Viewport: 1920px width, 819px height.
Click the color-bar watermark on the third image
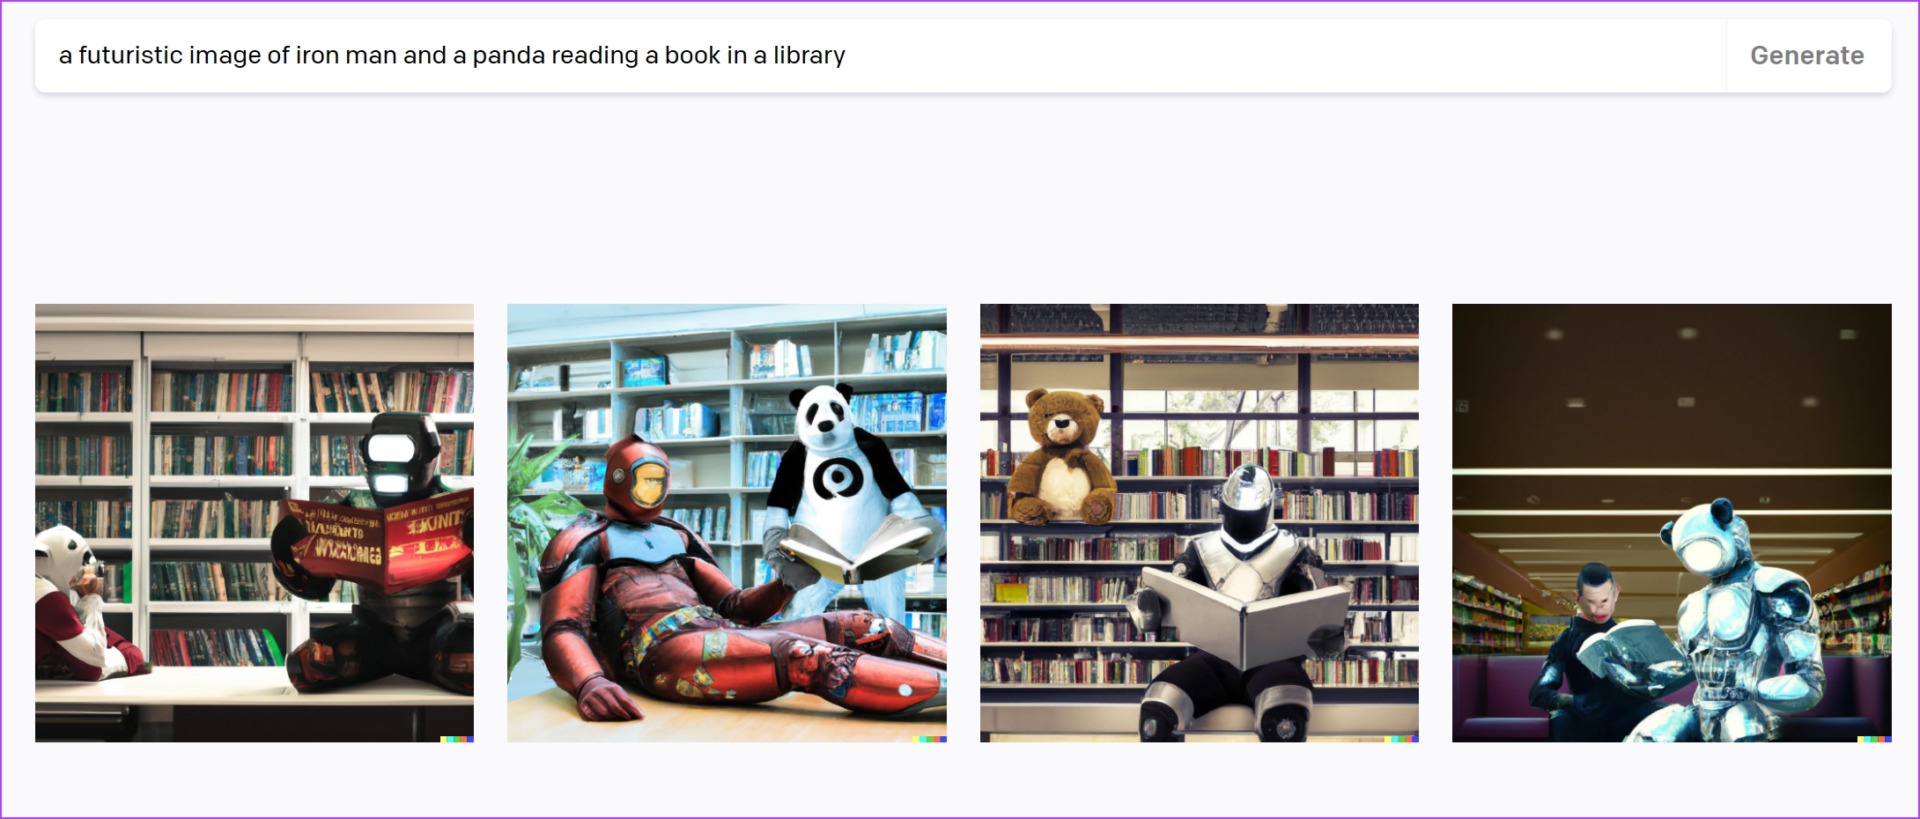(x=1402, y=739)
